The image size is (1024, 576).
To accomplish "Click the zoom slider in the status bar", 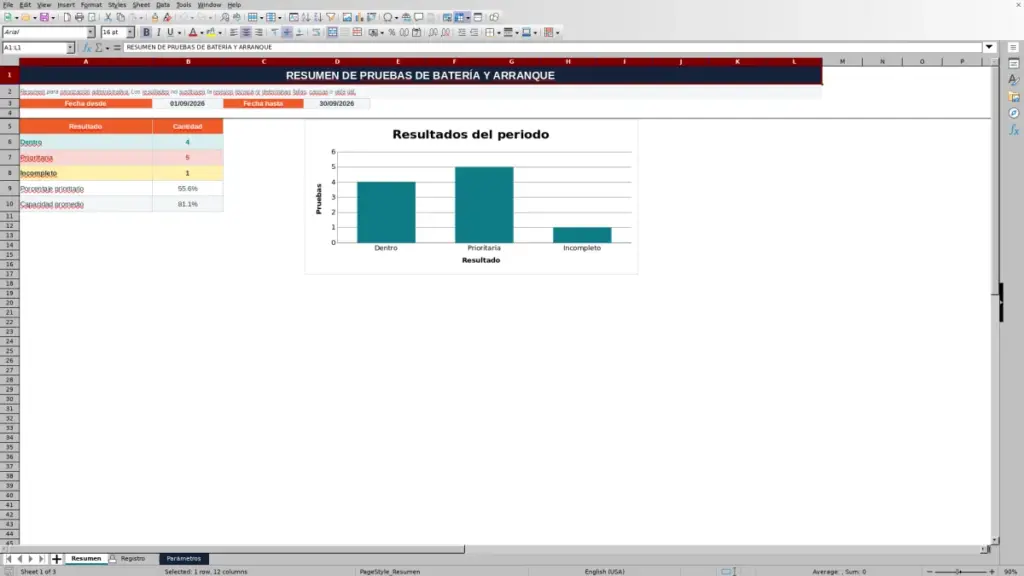I will pos(960,572).
